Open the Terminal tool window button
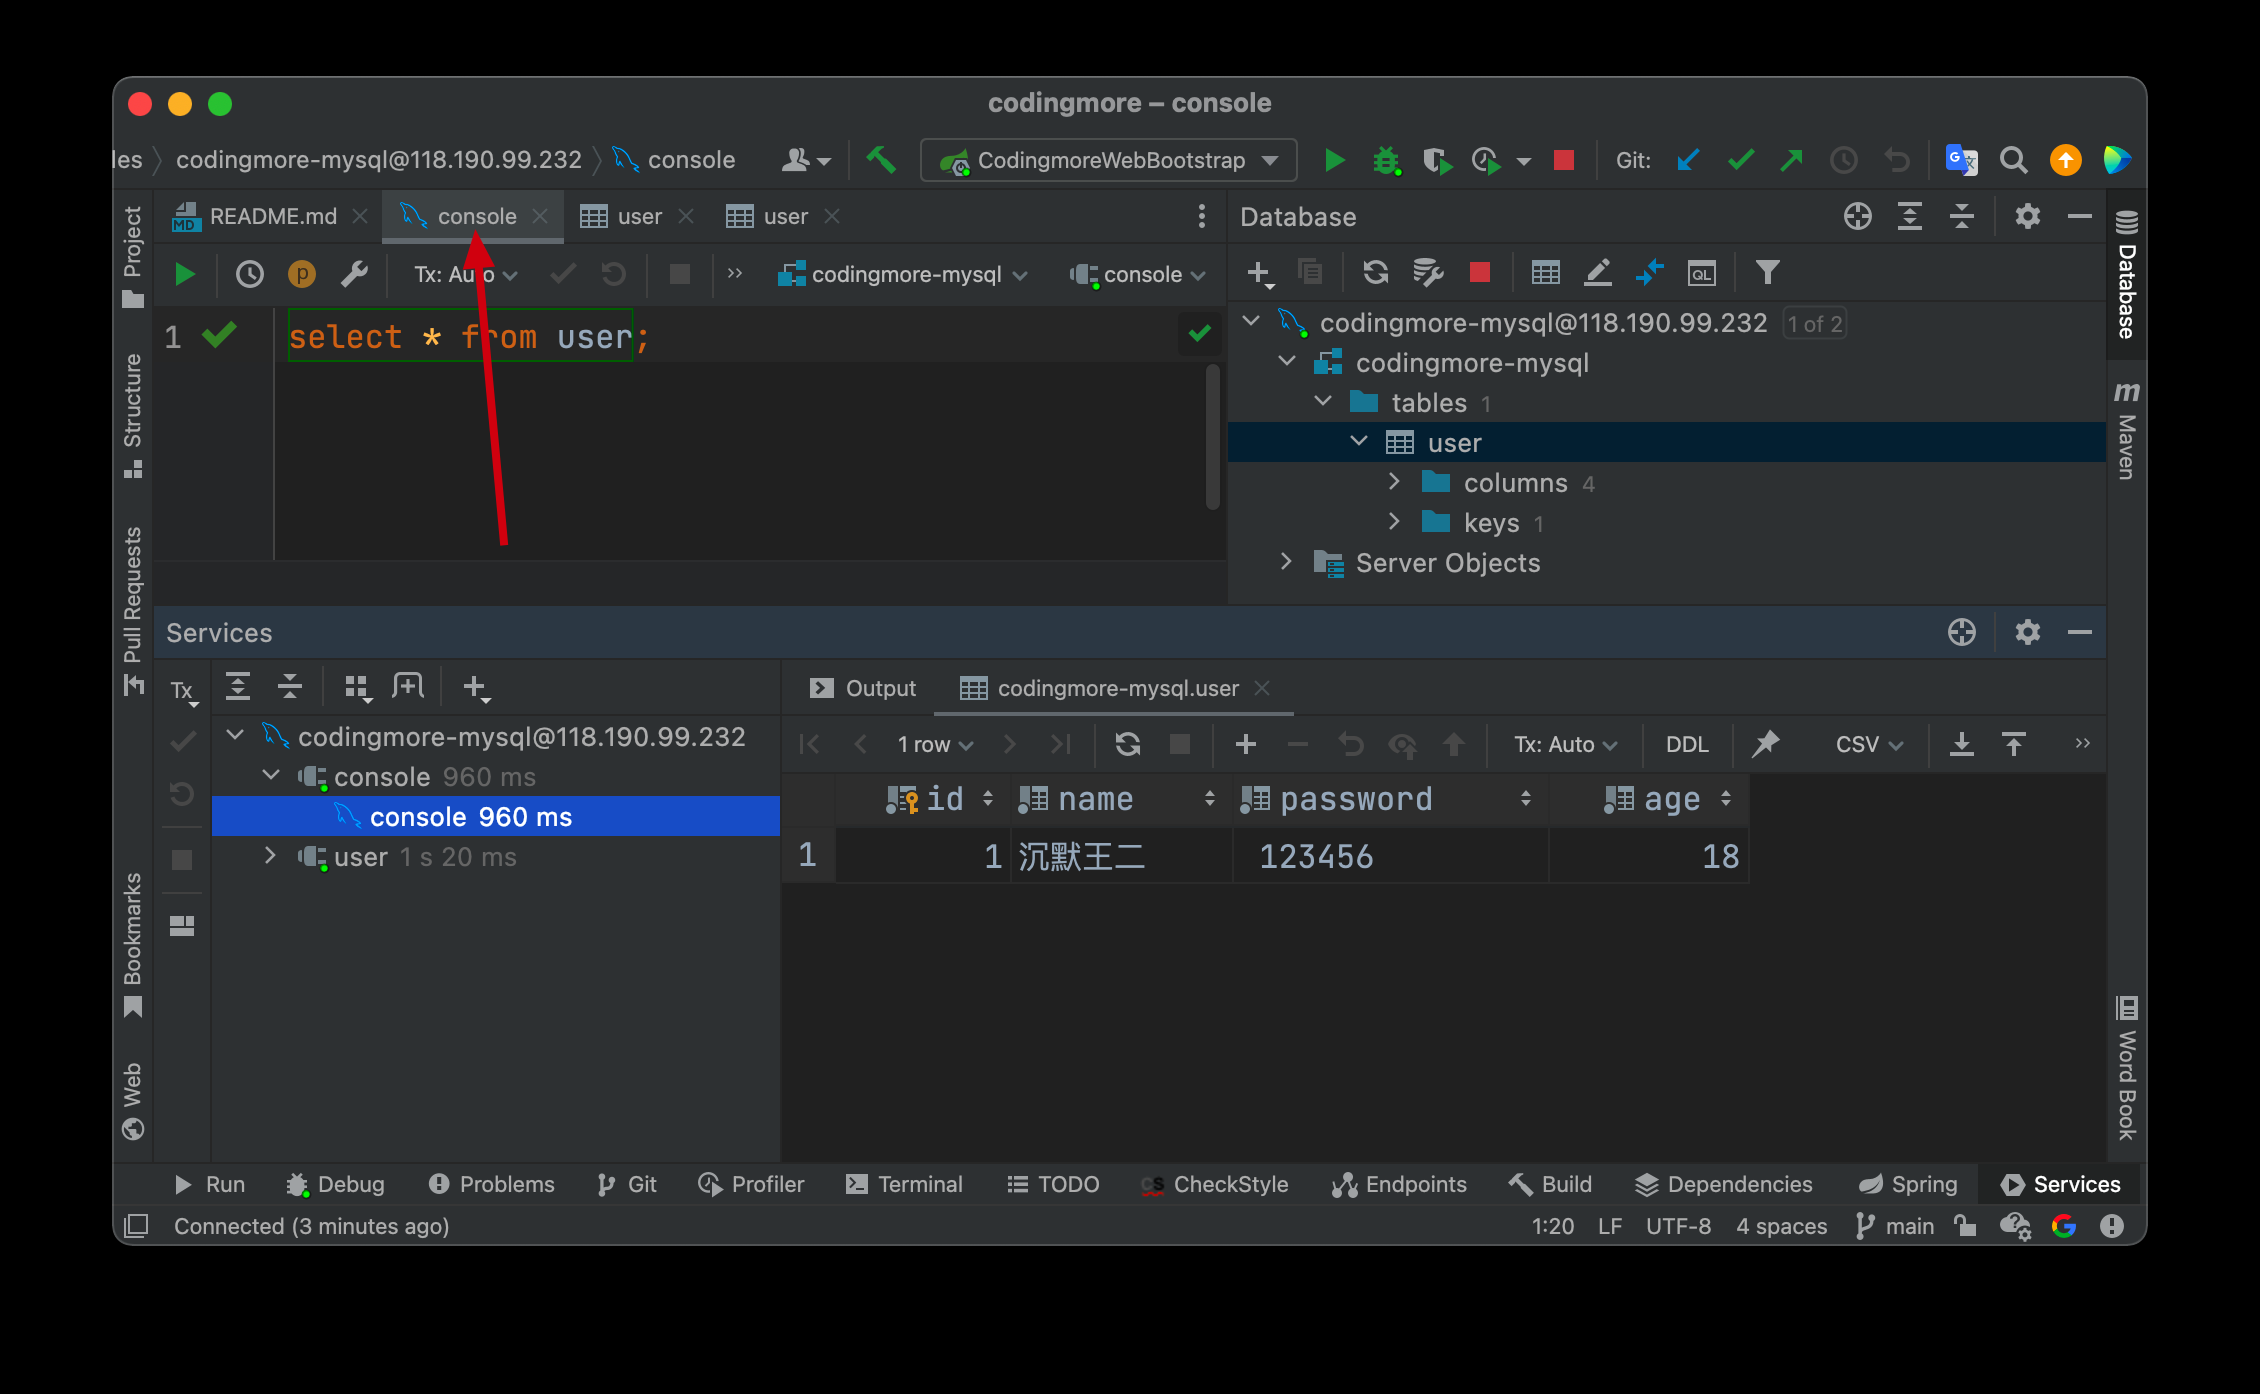 point(904,1184)
